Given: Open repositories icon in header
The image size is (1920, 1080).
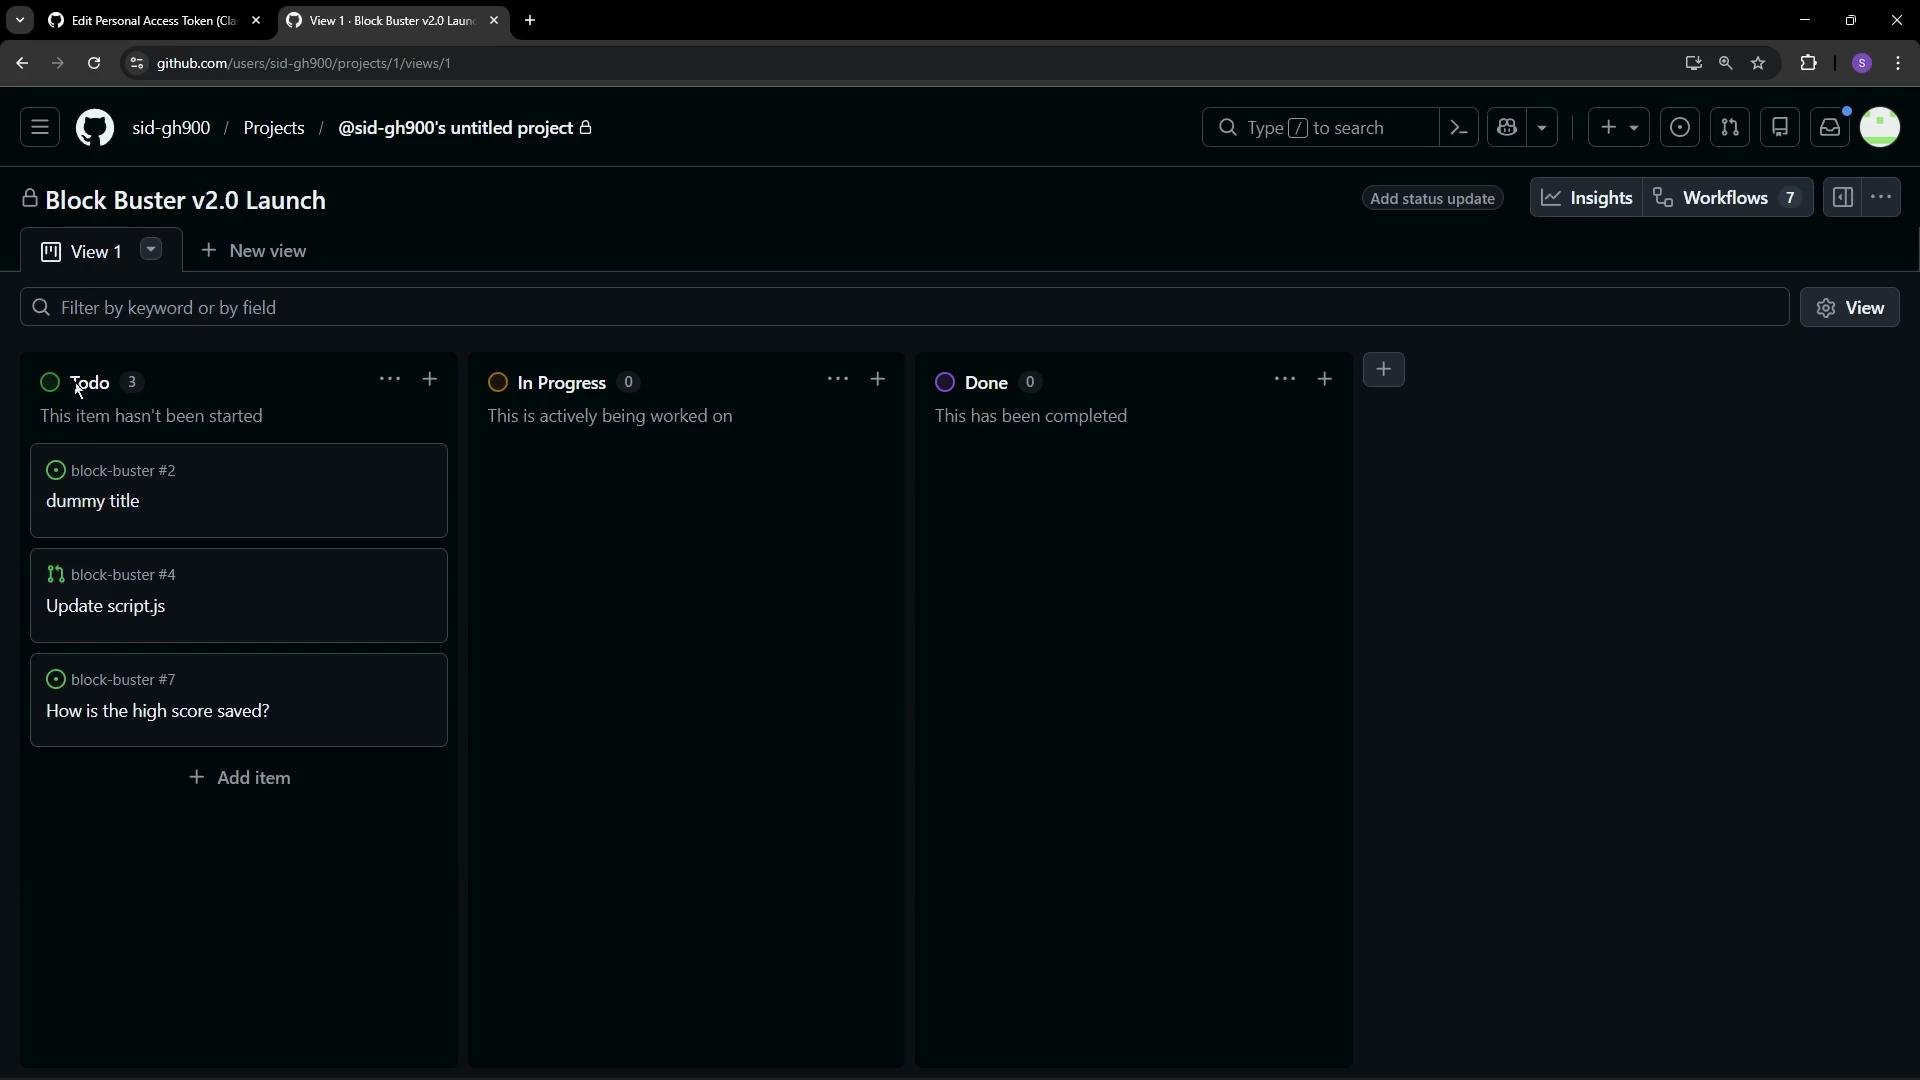Looking at the screenshot, I should (1780, 128).
